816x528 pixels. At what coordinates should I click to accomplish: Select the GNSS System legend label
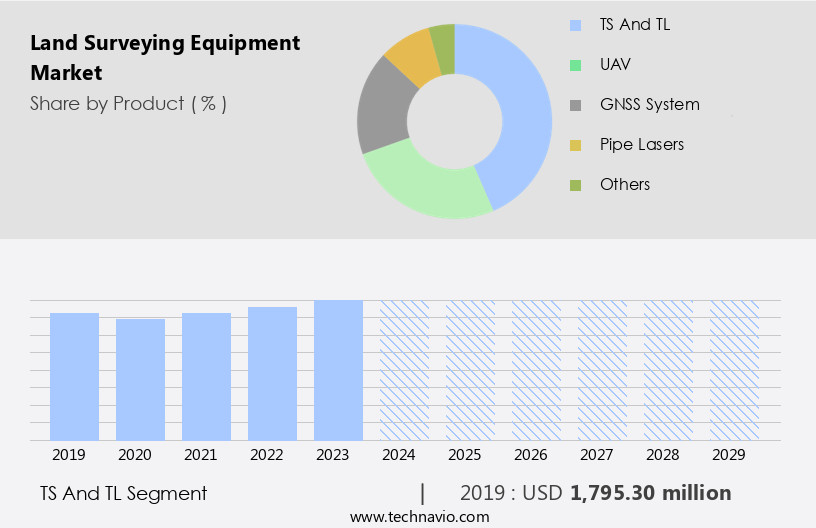coord(649,104)
